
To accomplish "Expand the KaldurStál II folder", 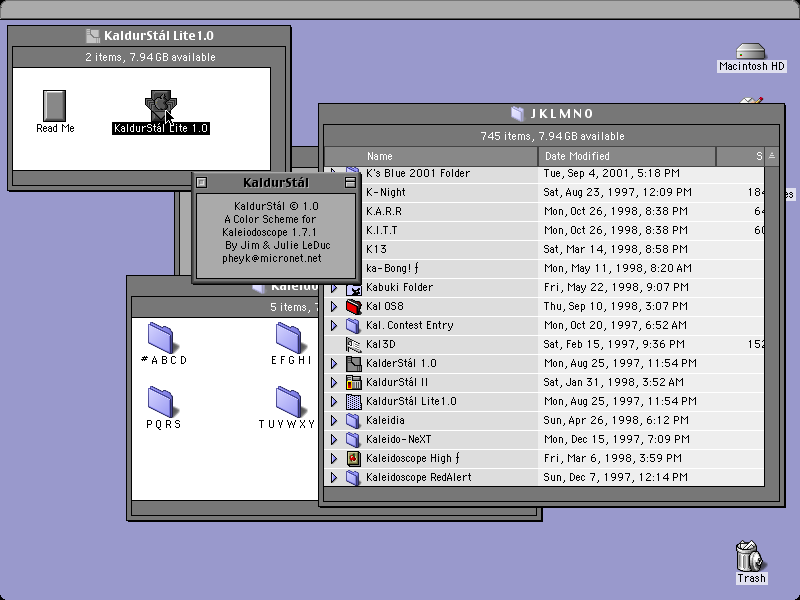I will [334, 383].
